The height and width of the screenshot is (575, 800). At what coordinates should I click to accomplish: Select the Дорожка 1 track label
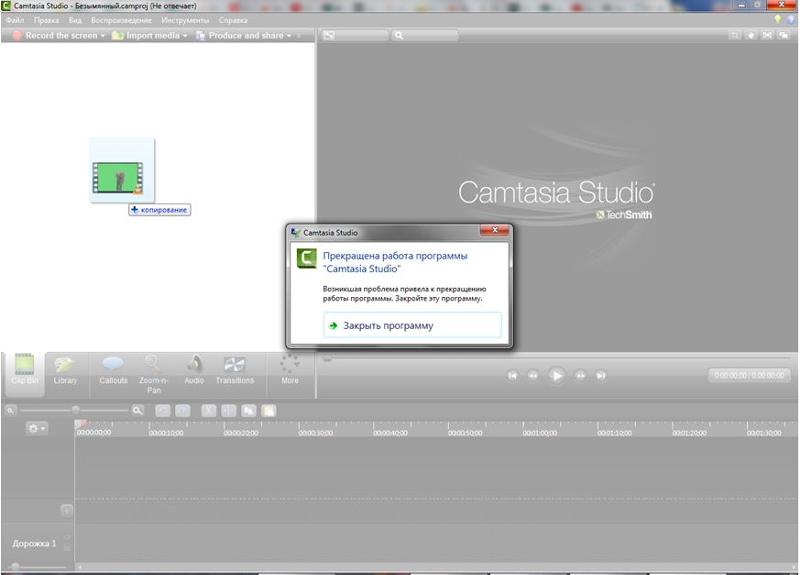point(34,544)
